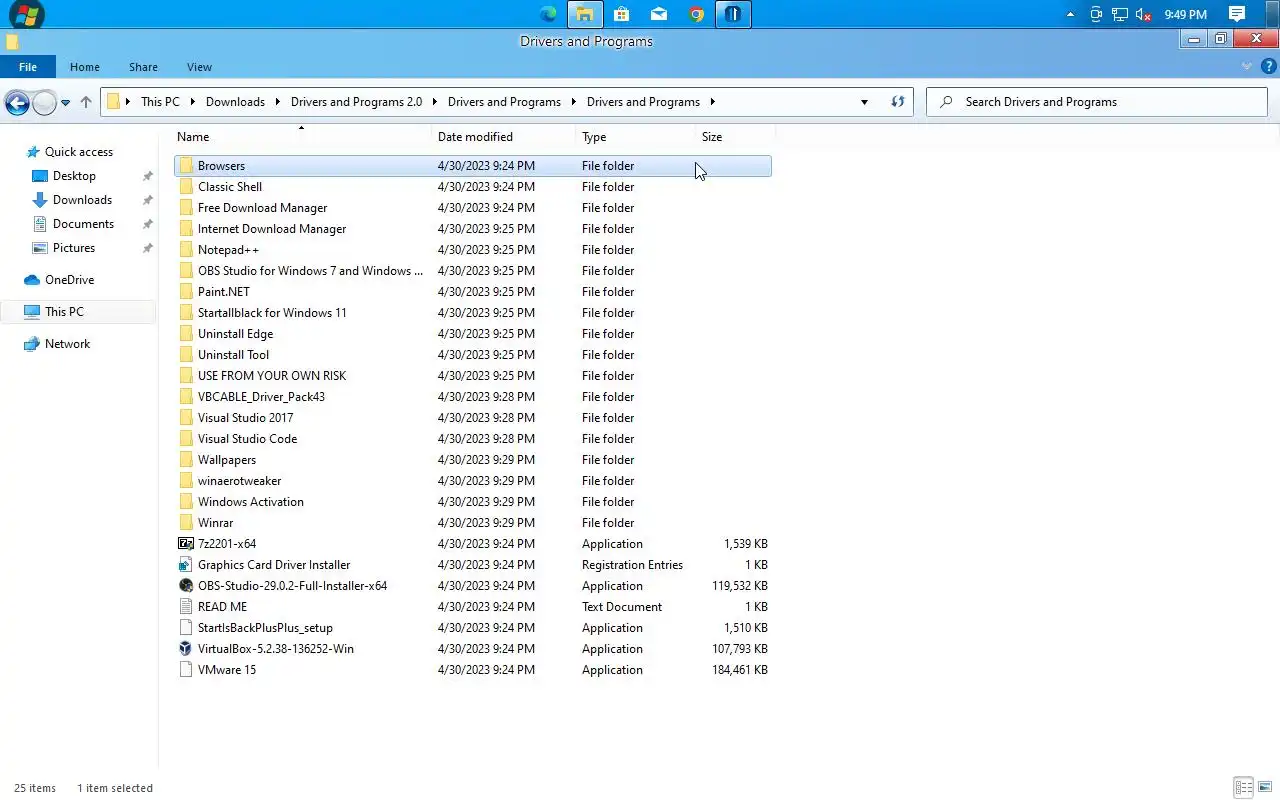Image resolution: width=1280 pixels, height=800 pixels.
Task: Select the Classic Shell folder icon
Action: pos(185,187)
